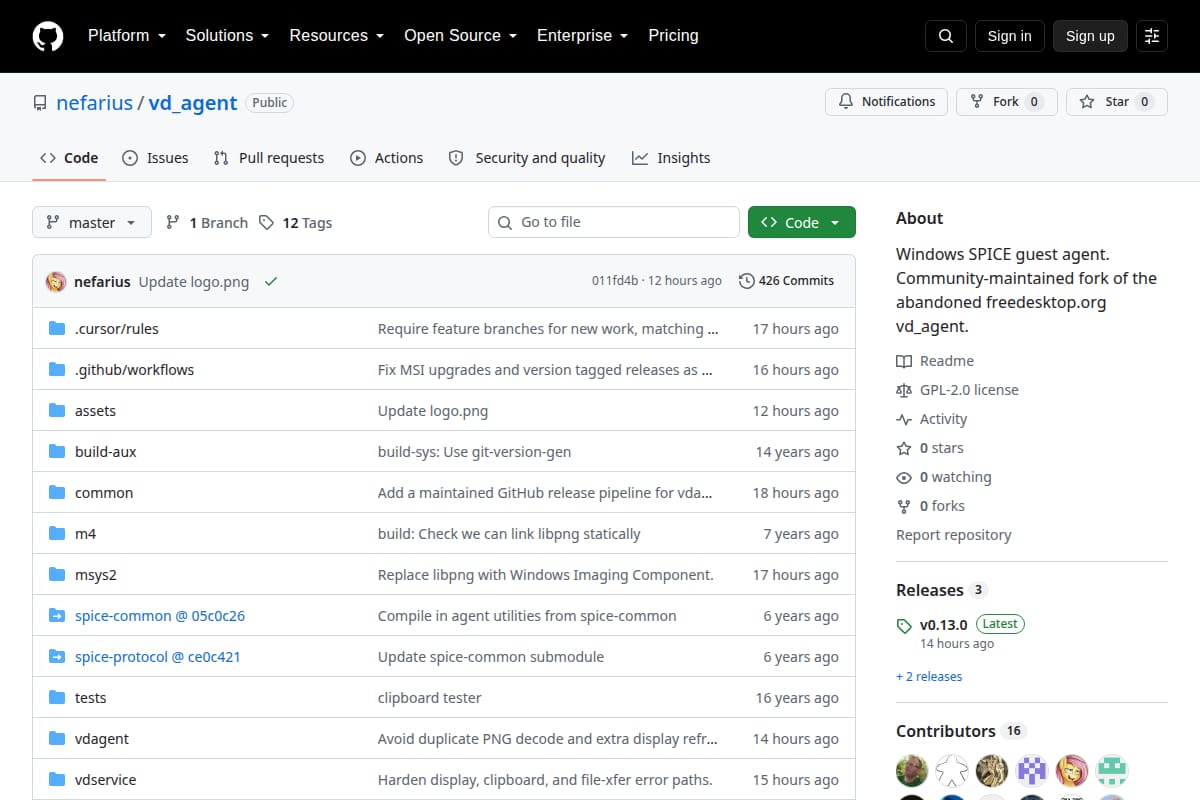Screen dimensions: 1200x800
Task: Expand the green Code dropdown
Action: [802, 222]
